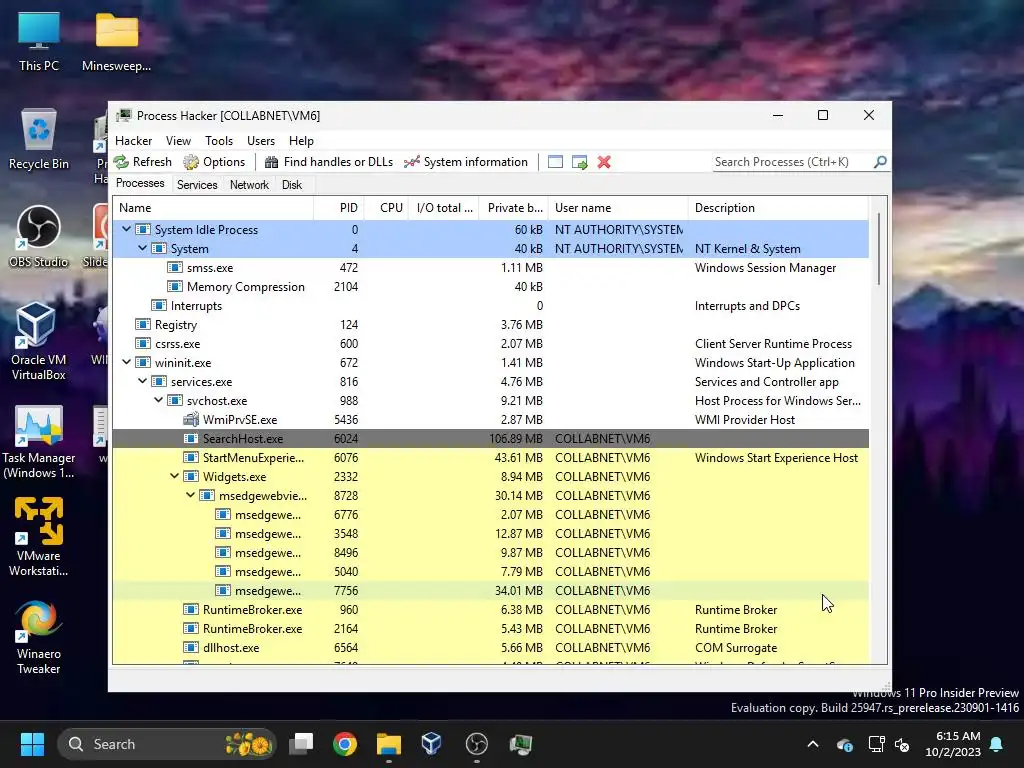Launch Chrome from the taskbar

click(x=345, y=744)
